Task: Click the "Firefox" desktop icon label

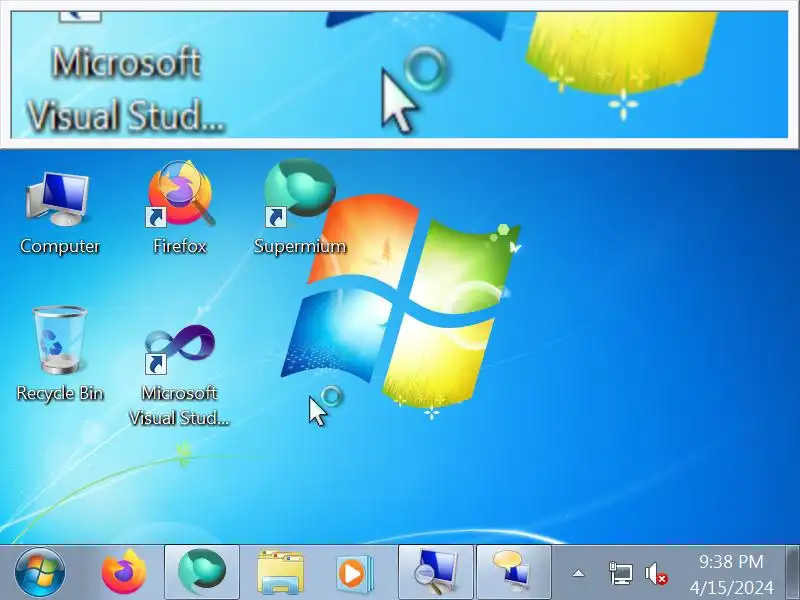Action: pyautogui.click(x=180, y=246)
